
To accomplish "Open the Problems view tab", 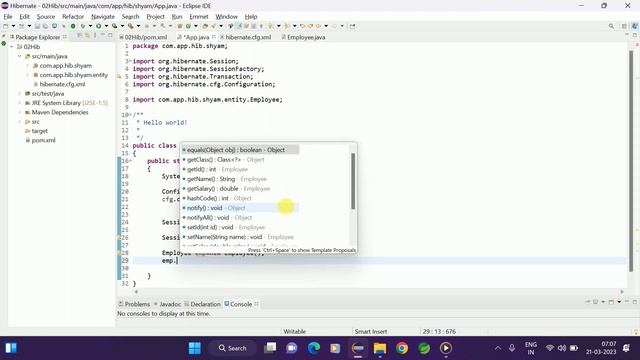I will (x=134, y=304).
